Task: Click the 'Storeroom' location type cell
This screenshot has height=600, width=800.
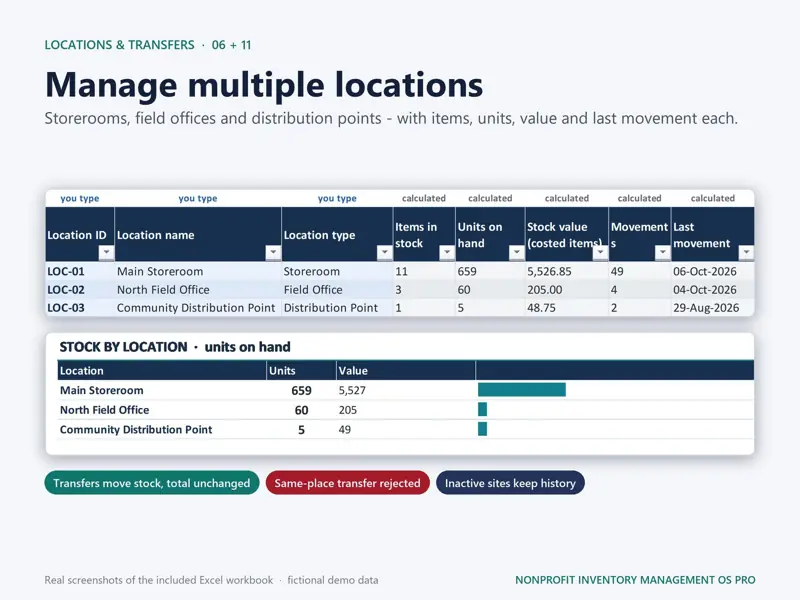Action: pyautogui.click(x=337, y=271)
